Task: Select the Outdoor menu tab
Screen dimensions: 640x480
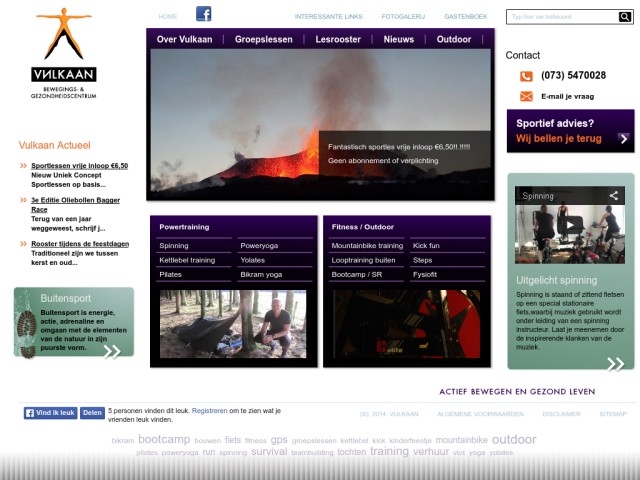Action: point(453,40)
